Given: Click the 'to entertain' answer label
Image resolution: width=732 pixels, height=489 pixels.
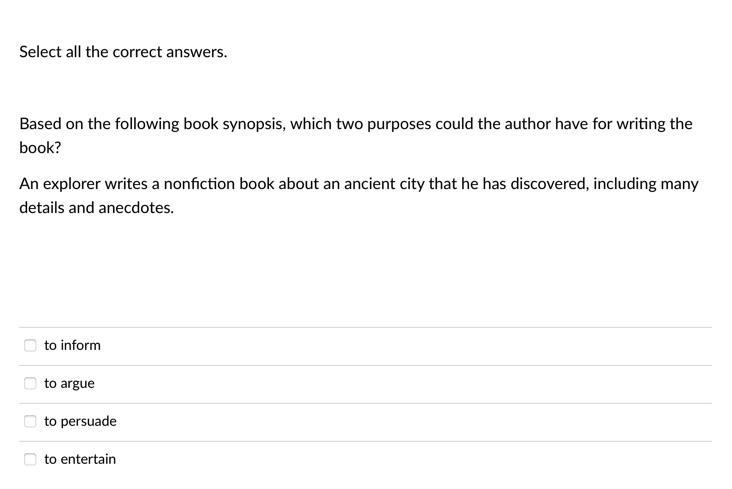Looking at the screenshot, I should (x=80, y=459).
